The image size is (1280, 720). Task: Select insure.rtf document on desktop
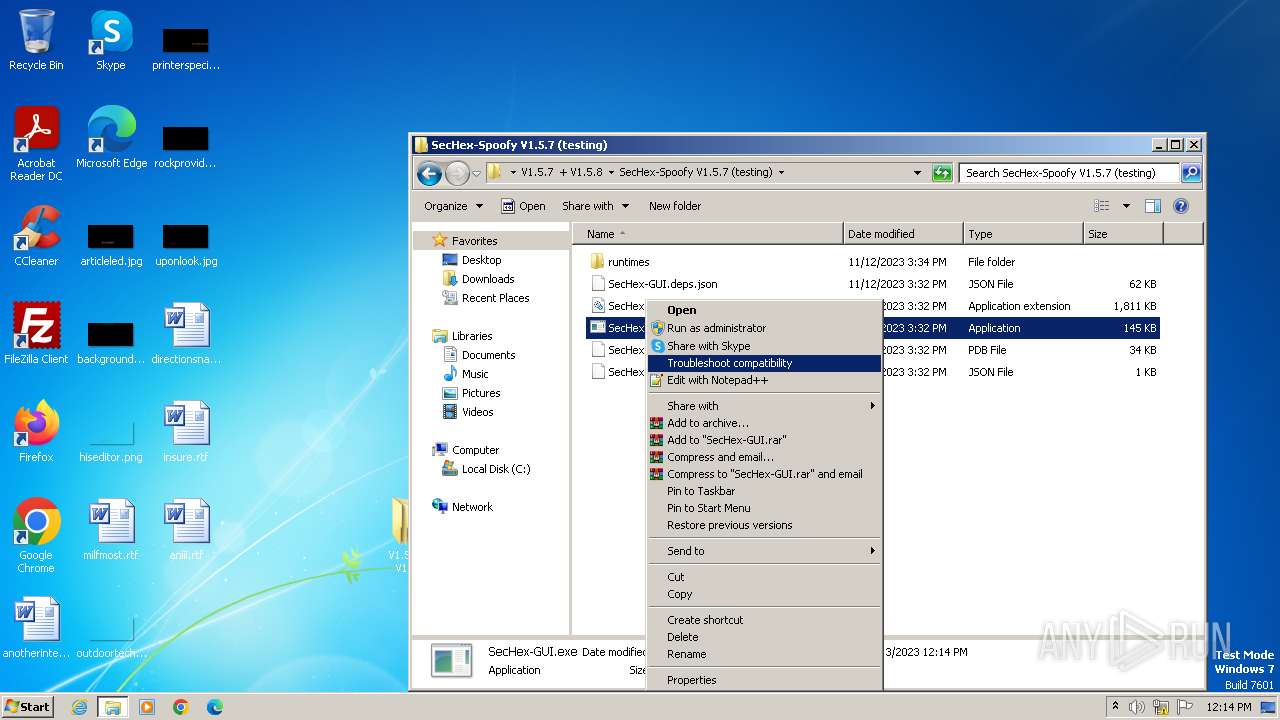[186, 432]
